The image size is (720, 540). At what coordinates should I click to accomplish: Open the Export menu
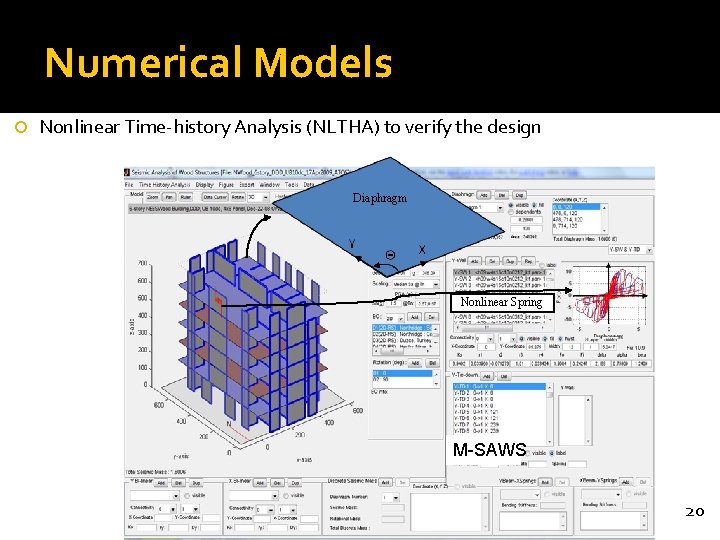pos(247,185)
